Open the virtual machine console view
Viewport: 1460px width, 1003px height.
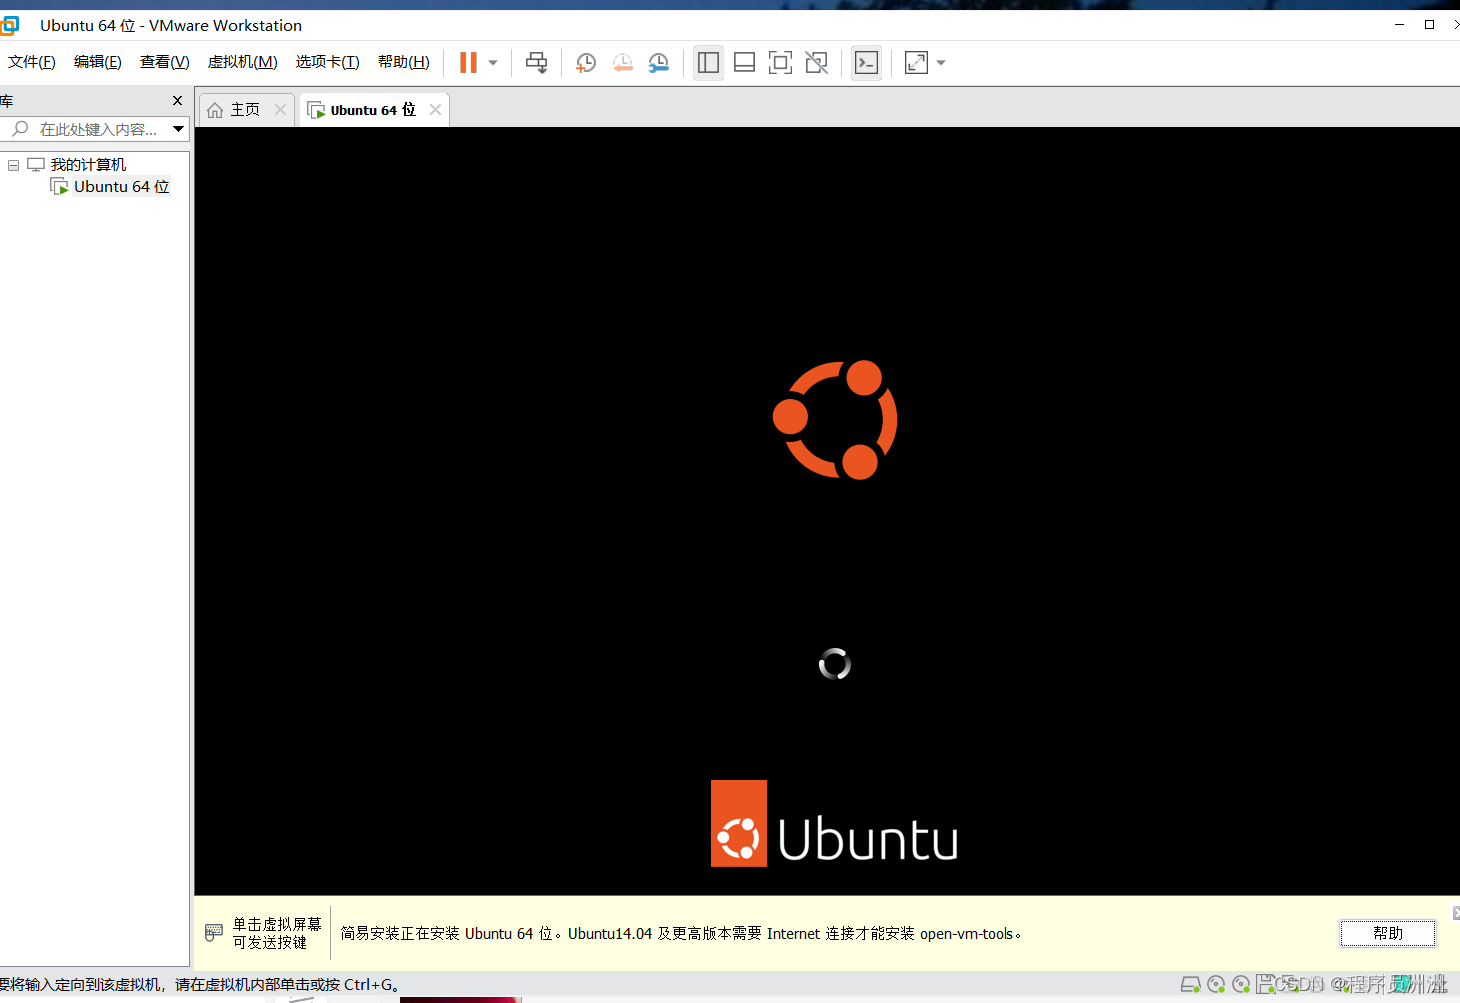click(x=866, y=62)
